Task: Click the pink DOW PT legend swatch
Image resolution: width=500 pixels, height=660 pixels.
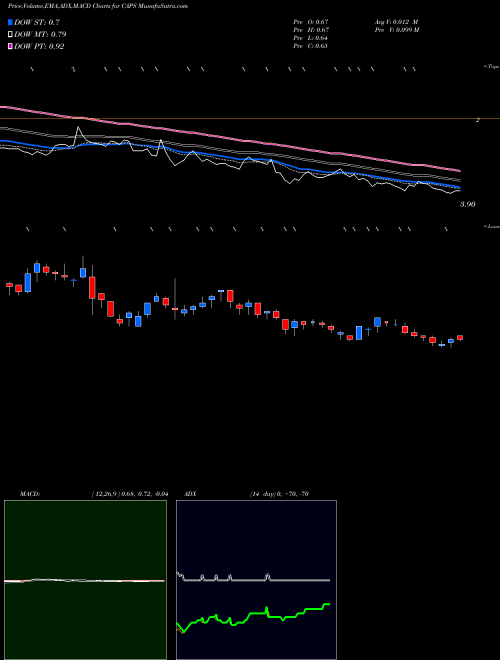Action: point(11,46)
